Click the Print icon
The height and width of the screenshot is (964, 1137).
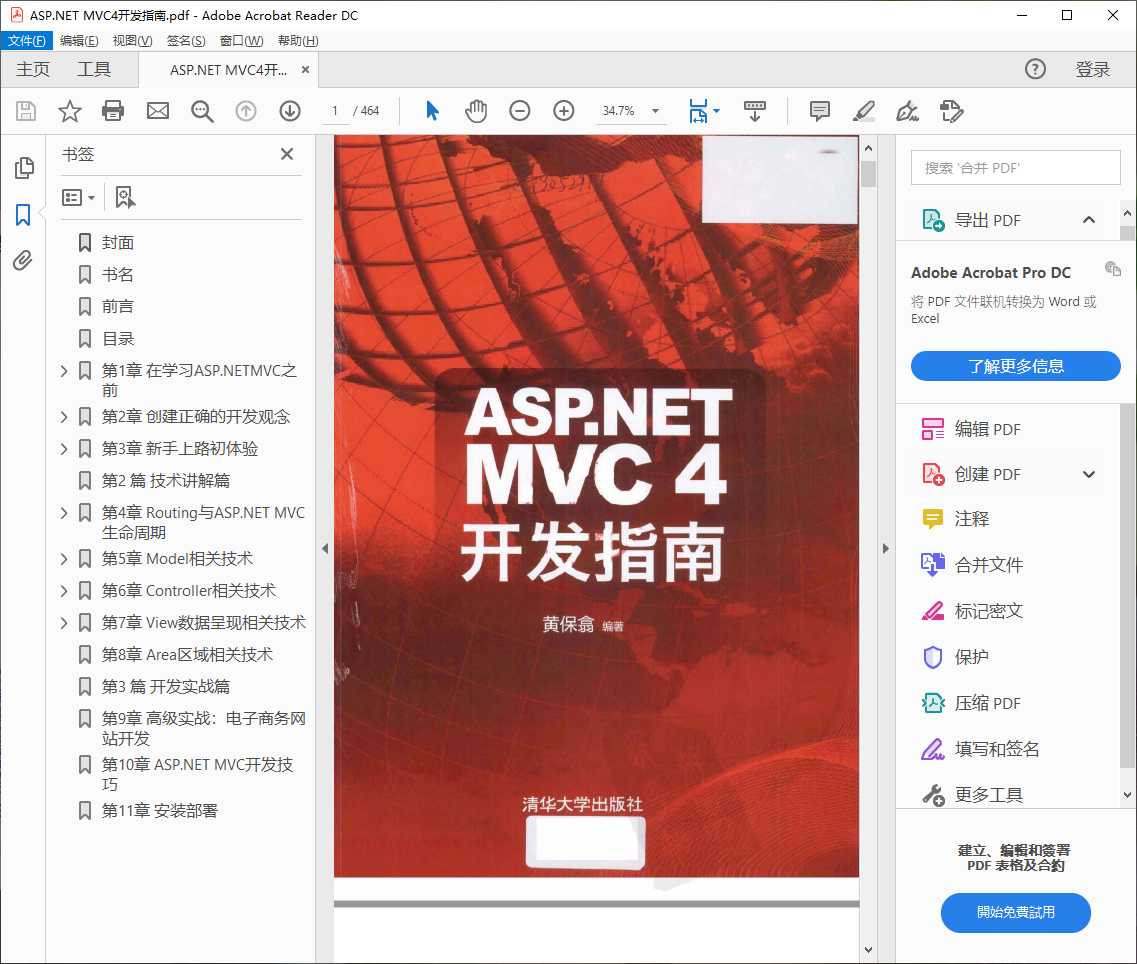(113, 111)
